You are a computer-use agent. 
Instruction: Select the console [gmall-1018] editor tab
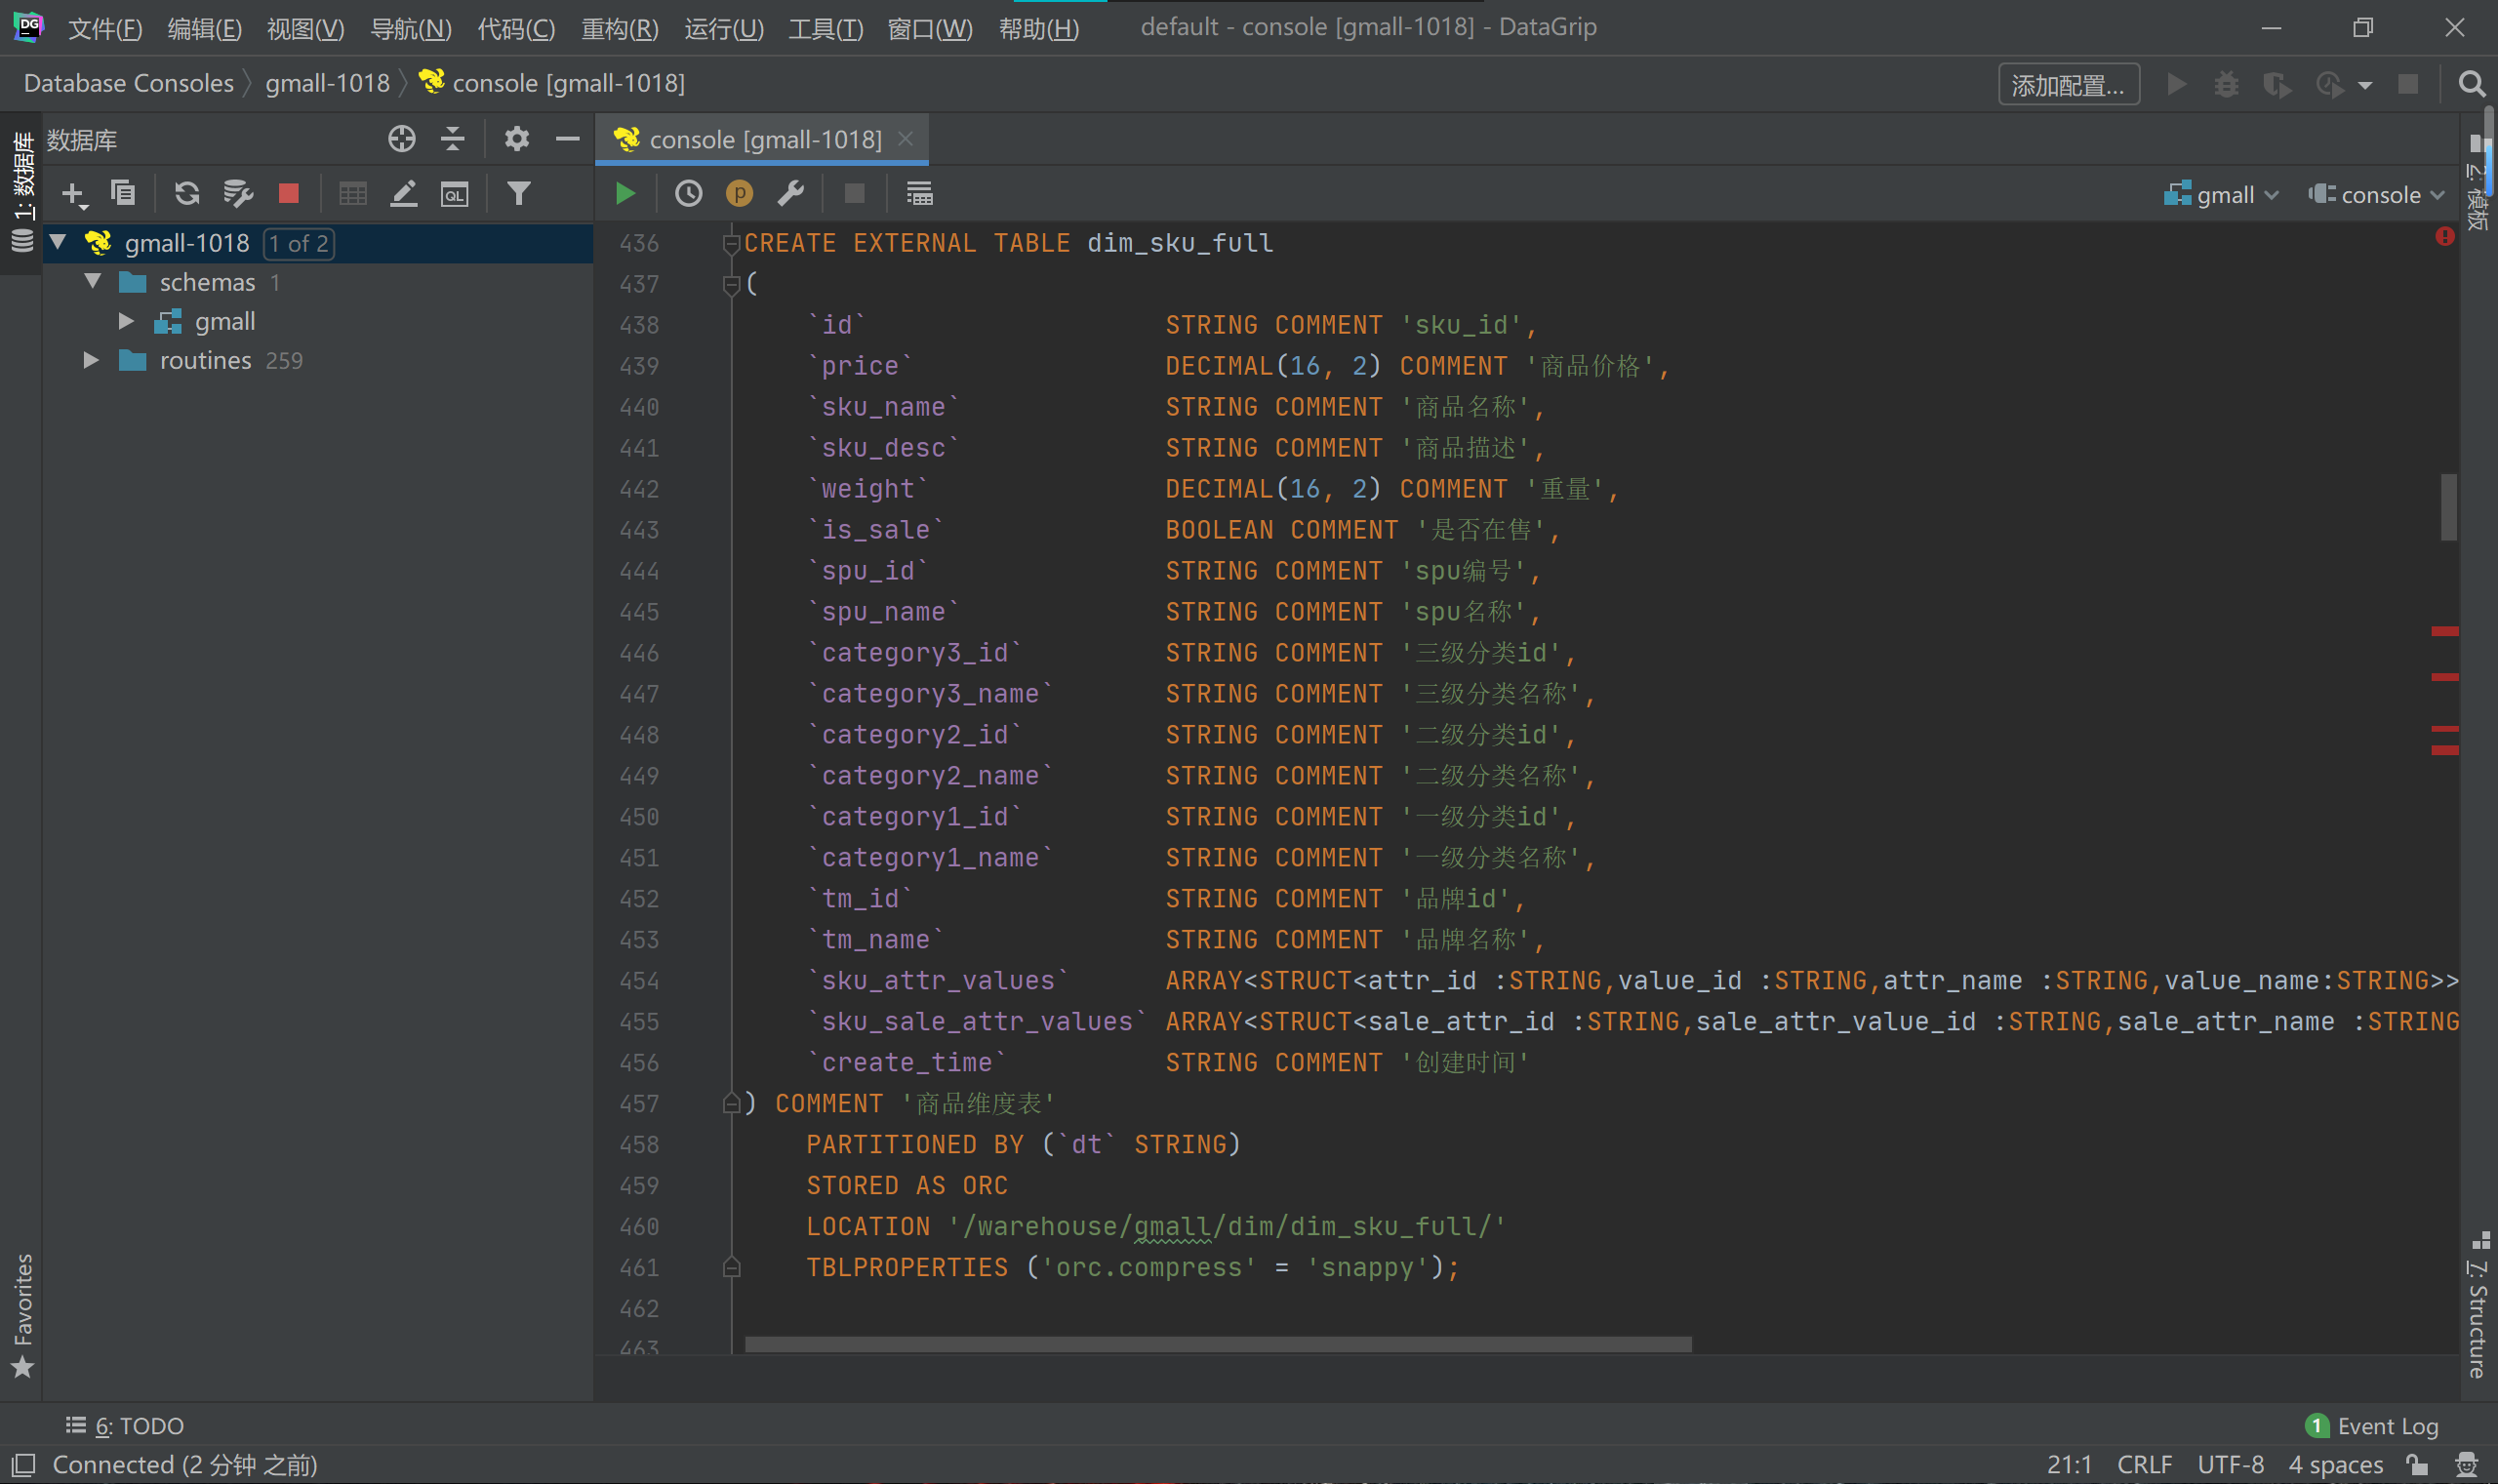[764, 139]
